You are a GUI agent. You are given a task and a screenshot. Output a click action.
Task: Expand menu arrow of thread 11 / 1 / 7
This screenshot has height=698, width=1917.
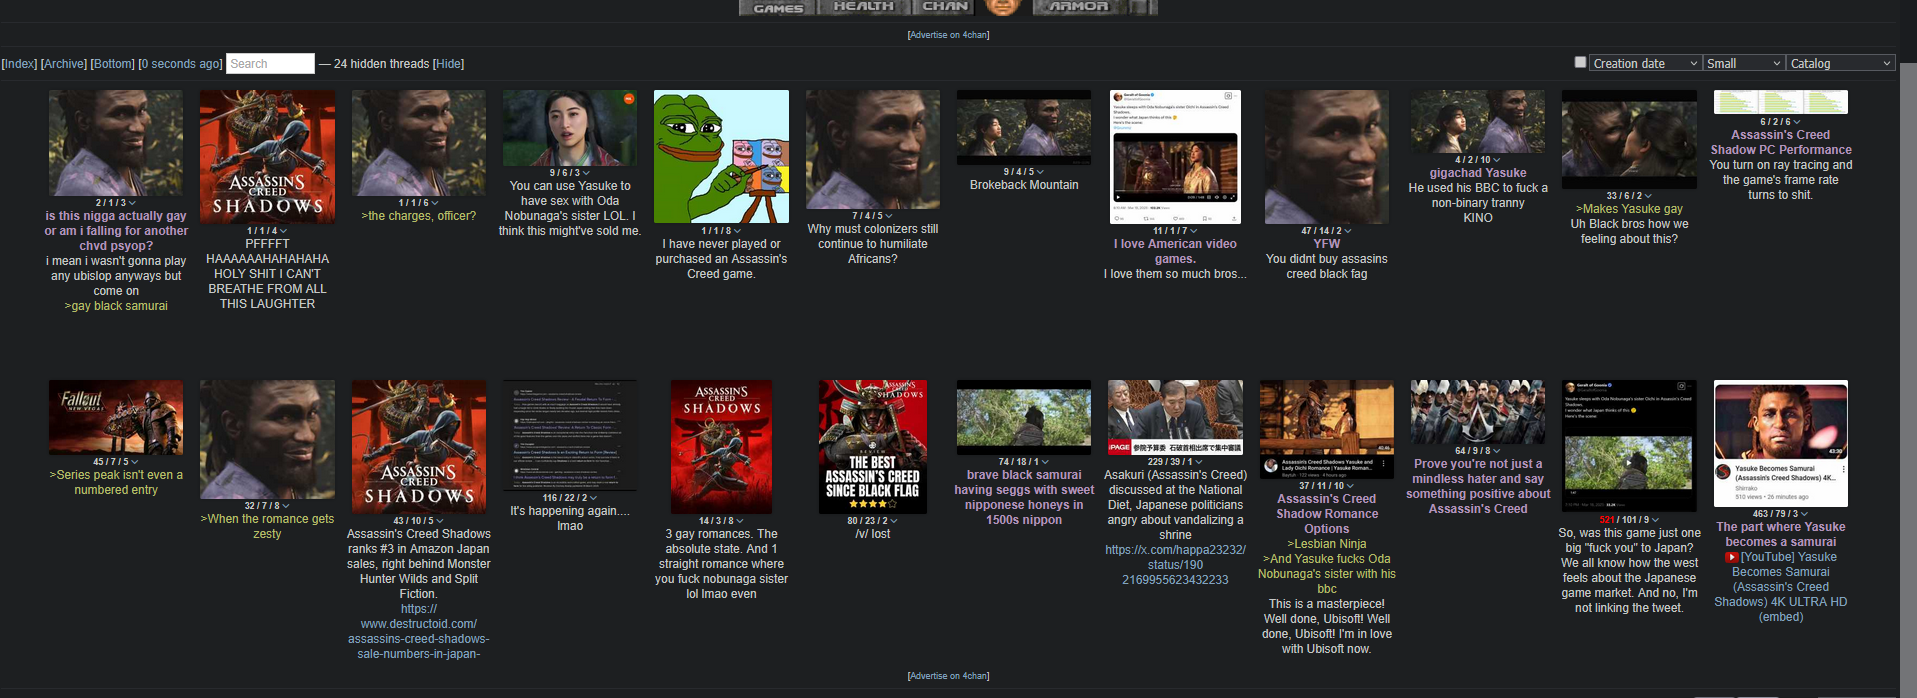tap(1192, 231)
